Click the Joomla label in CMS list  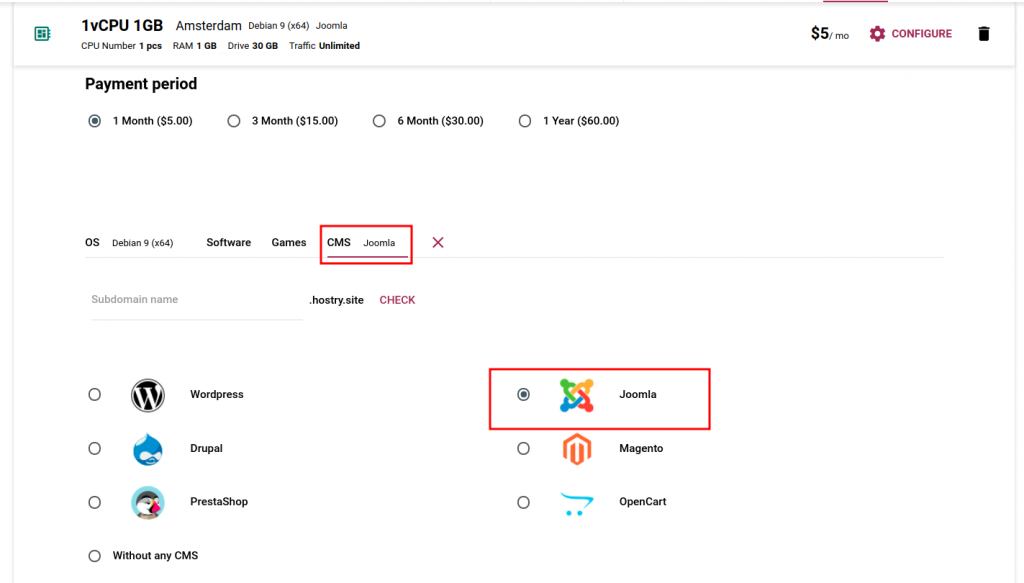pos(638,394)
